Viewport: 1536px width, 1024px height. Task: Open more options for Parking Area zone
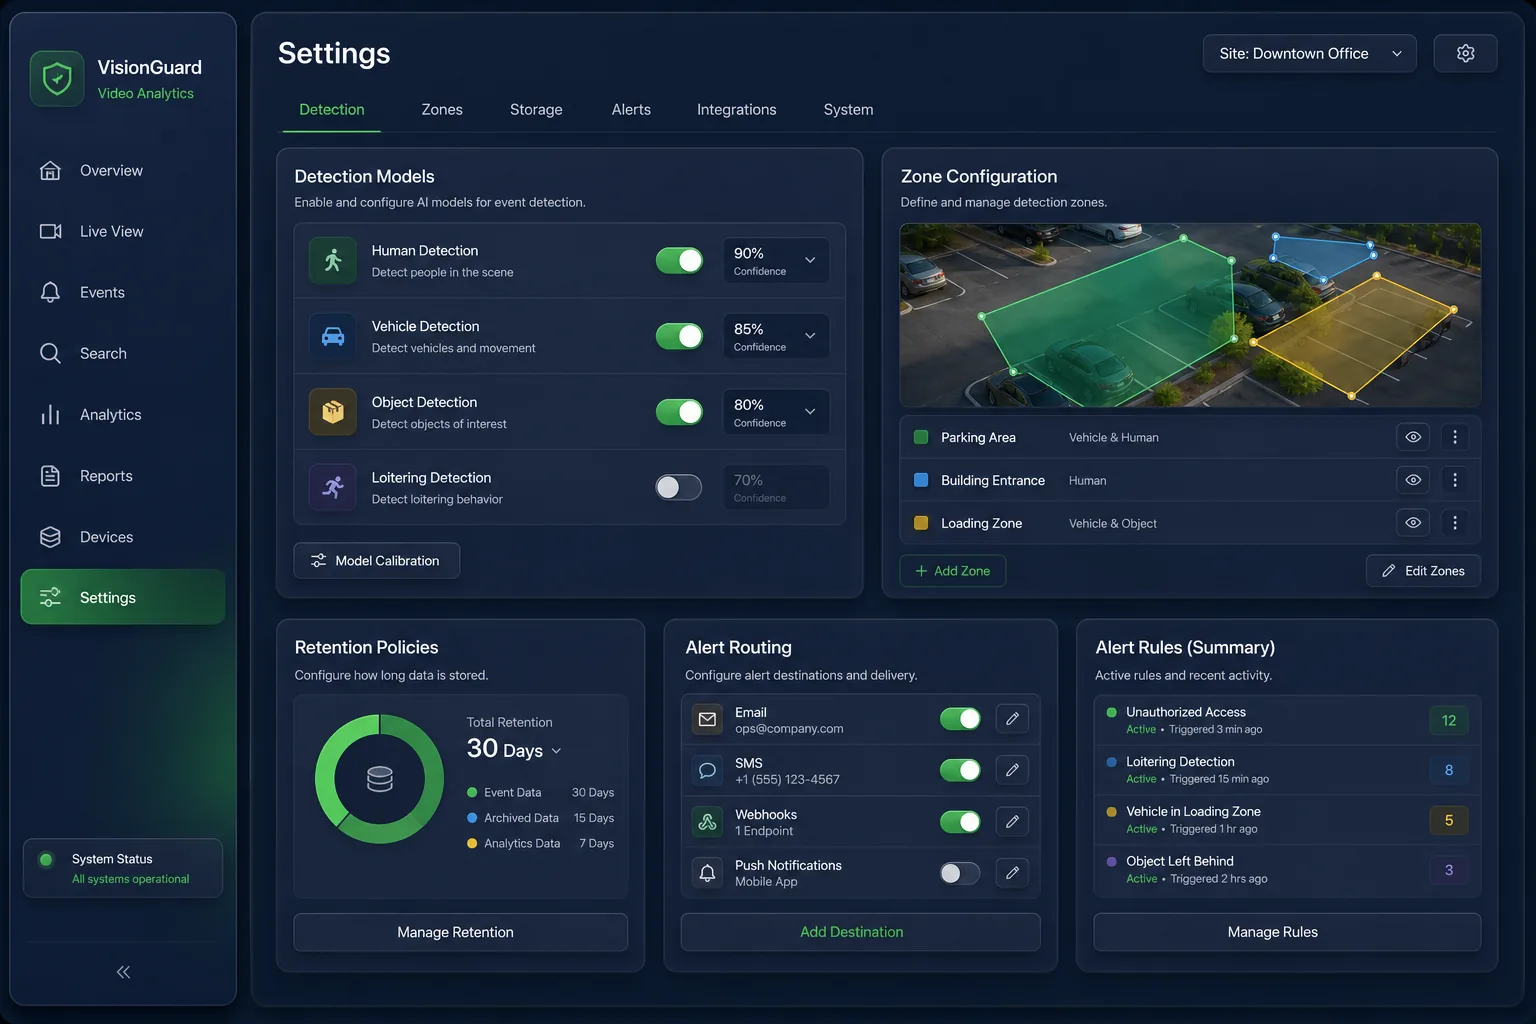coord(1455,437)
